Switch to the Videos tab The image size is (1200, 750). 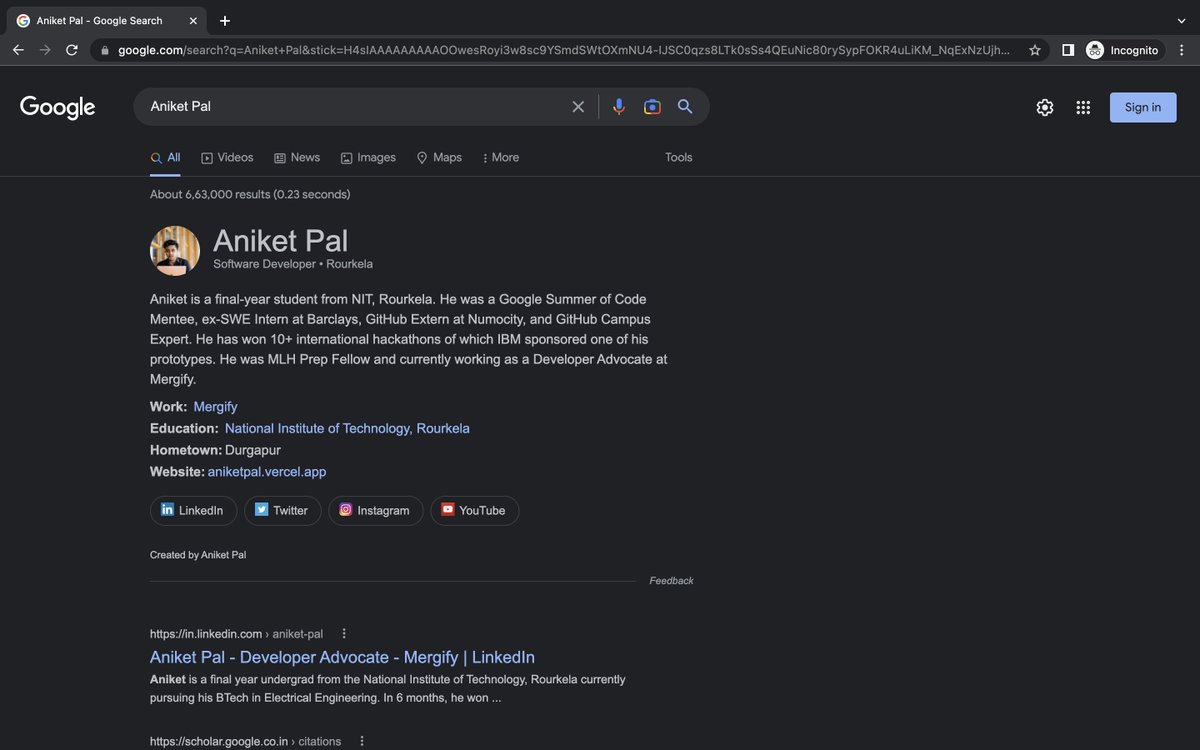point(227,158)
